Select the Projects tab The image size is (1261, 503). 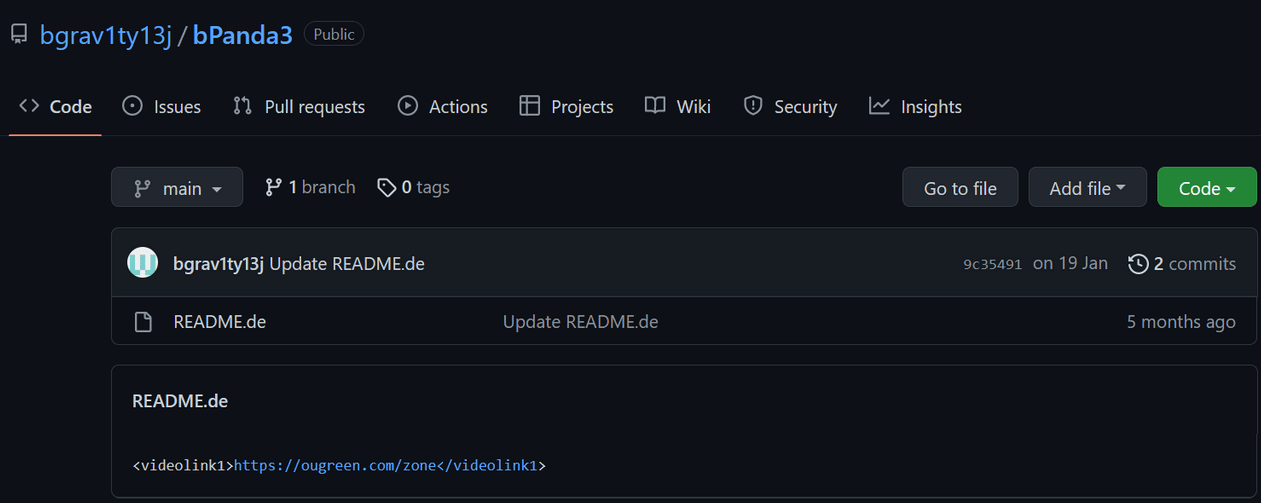[567, 107]
